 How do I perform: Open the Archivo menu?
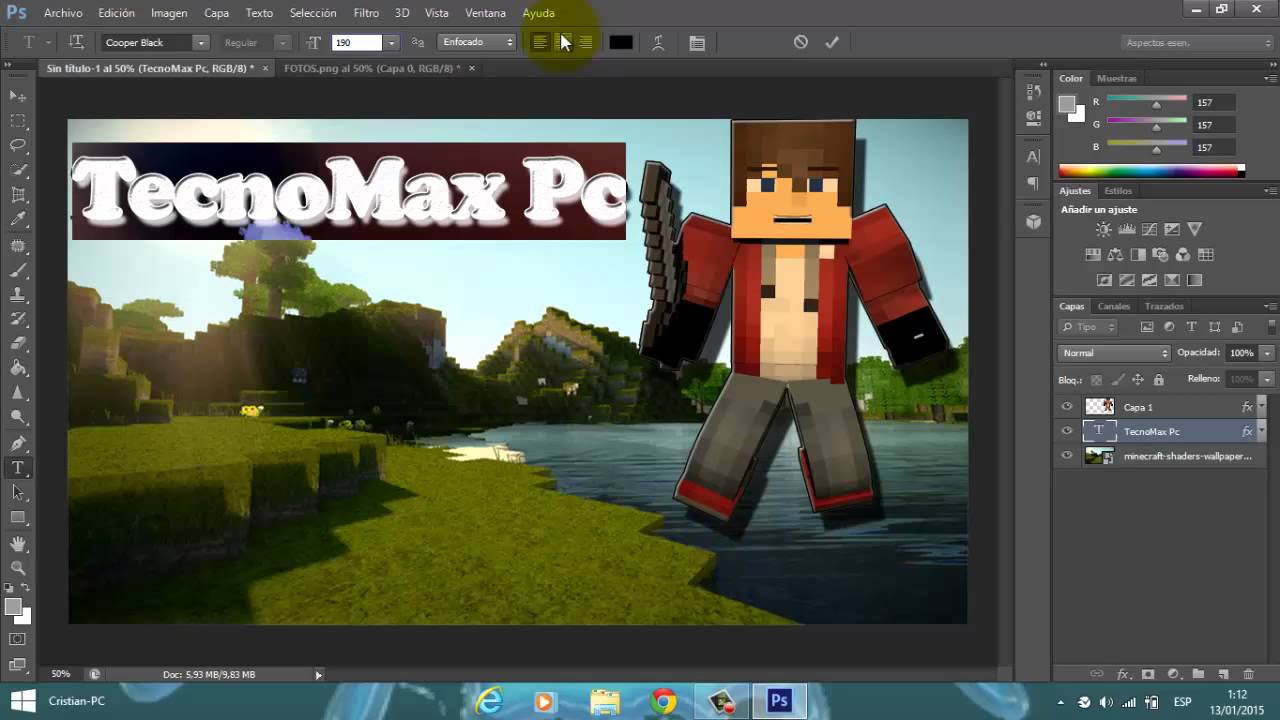tap(63, 13)
